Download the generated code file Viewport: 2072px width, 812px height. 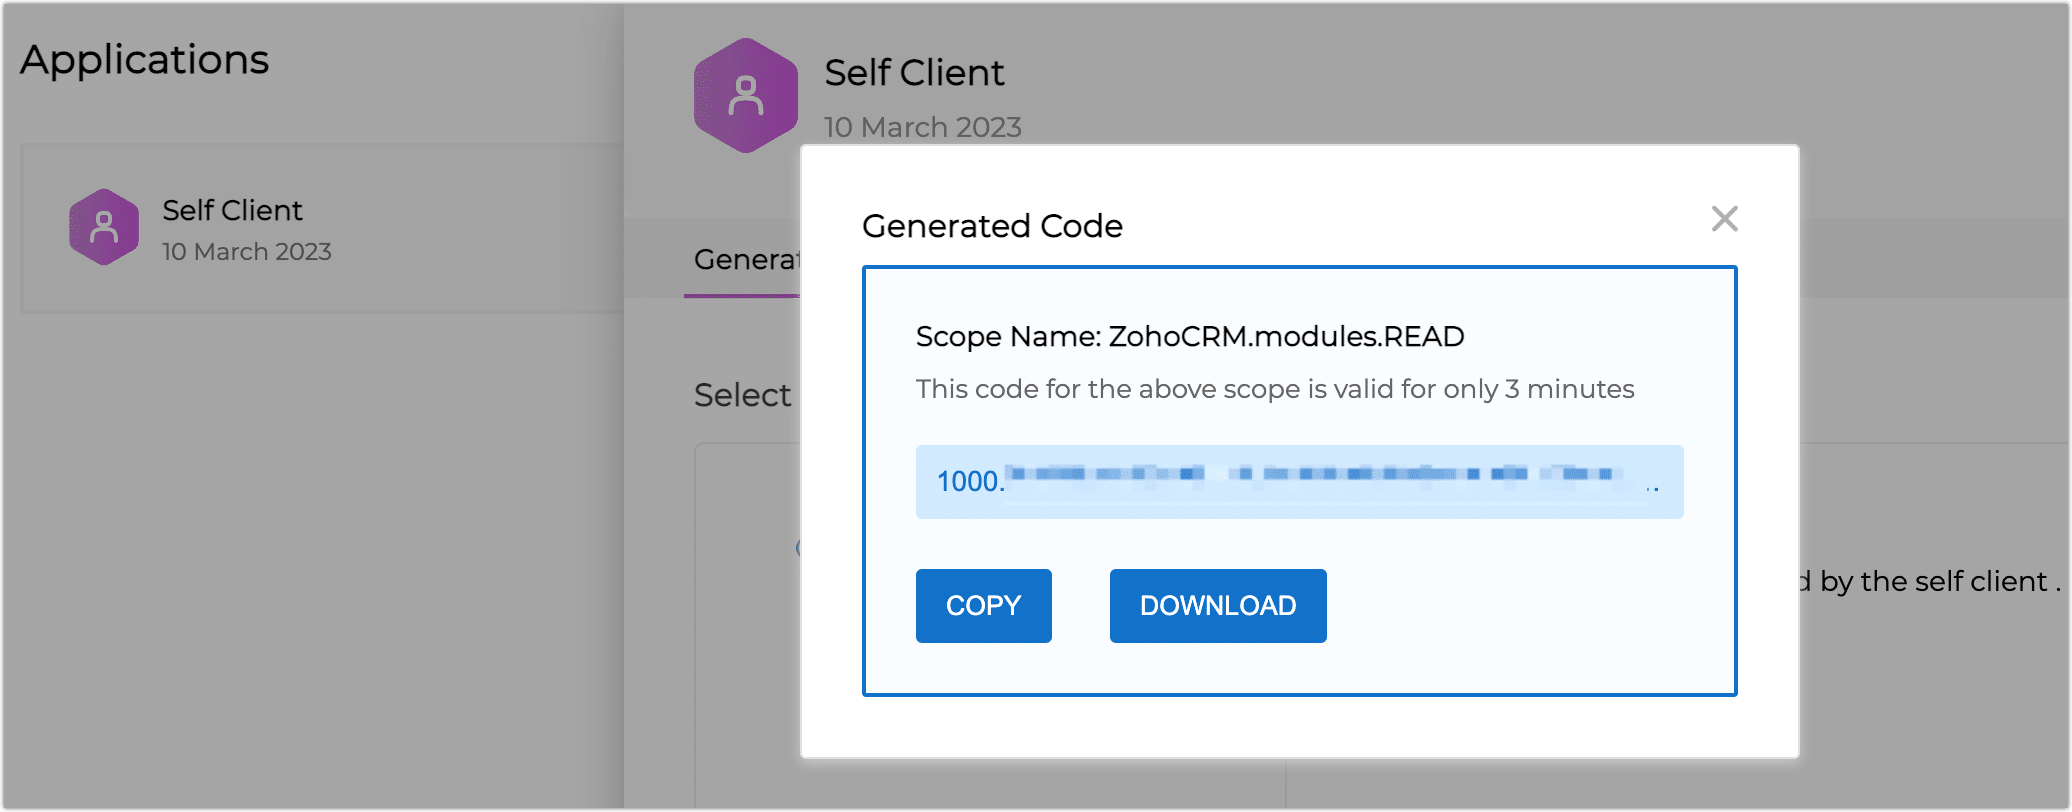click(x=1217, y=605)
